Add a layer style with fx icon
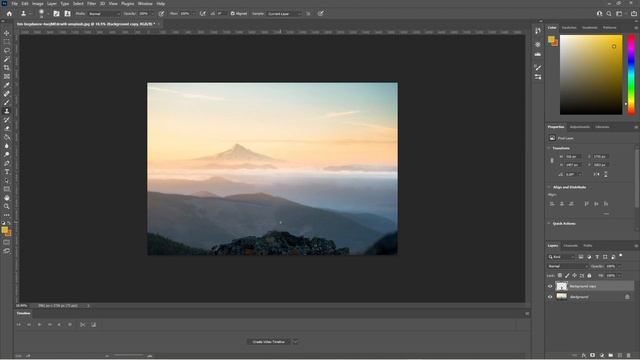The image size is (640, 360). (x=584, y=356)
